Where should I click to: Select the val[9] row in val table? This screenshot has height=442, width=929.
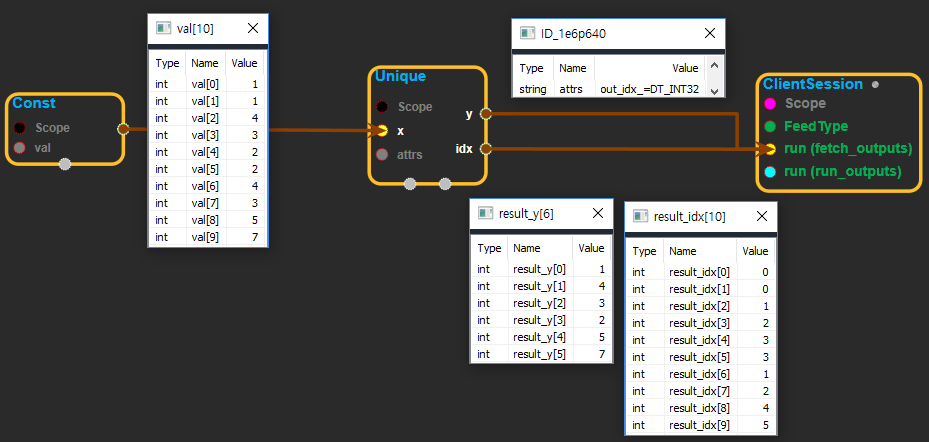click(208, 237)
